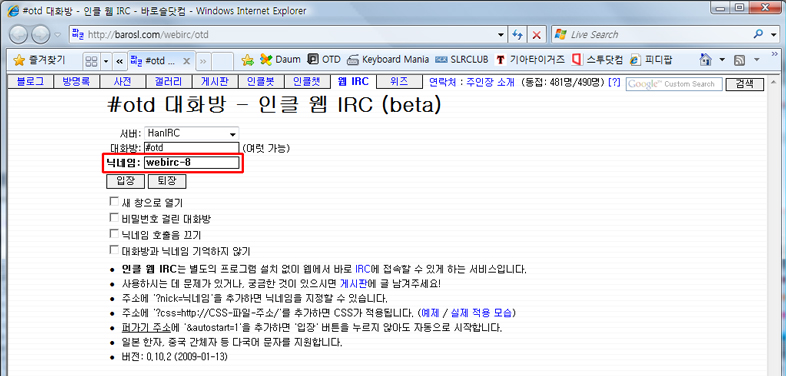Open the SLRCLUB favorites bar shortcut
This screenshot has height=376, width=786.
click(x=462, y=60)
